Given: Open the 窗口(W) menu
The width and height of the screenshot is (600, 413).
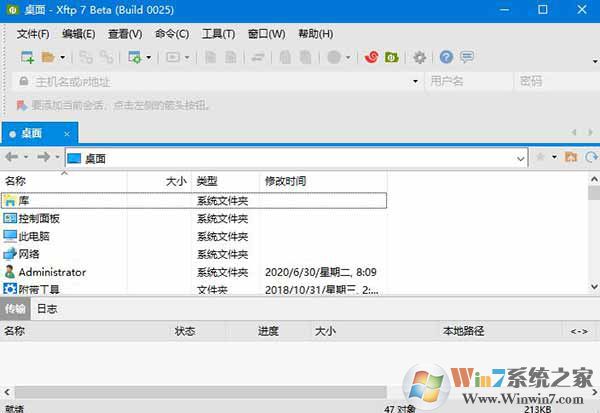Looking at the screenshot, I should click(x=266, y=34).
